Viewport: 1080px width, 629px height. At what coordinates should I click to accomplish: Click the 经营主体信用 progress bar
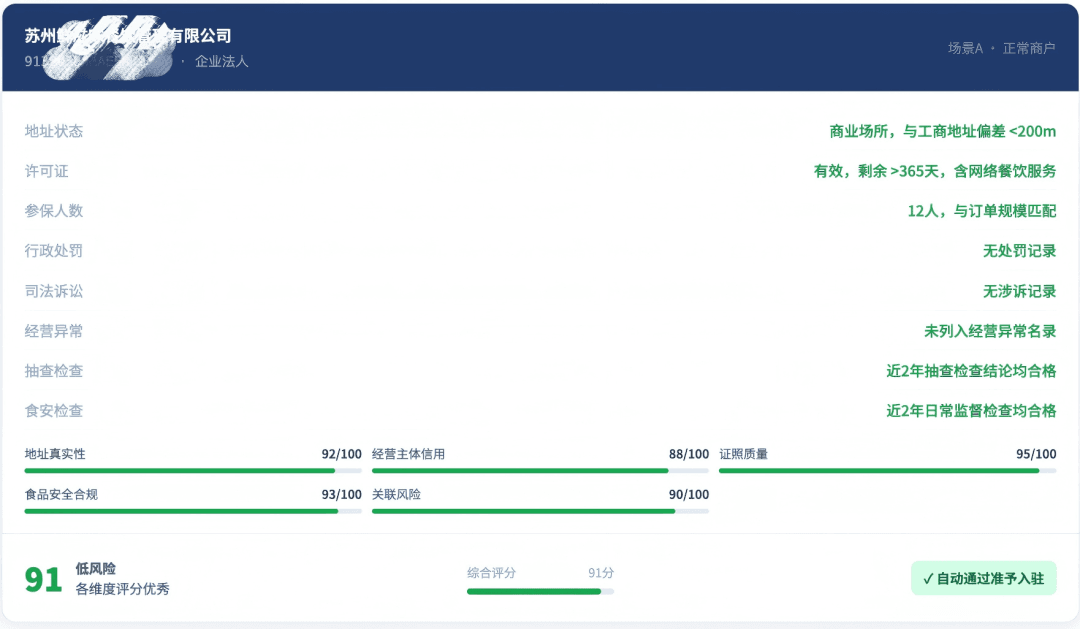coord(540,471)
